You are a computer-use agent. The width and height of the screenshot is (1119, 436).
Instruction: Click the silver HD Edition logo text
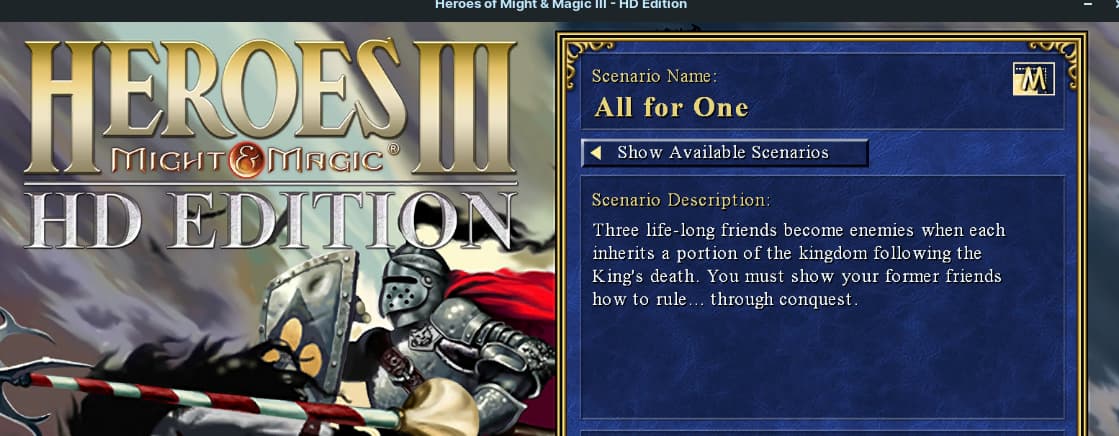point(268,218)
